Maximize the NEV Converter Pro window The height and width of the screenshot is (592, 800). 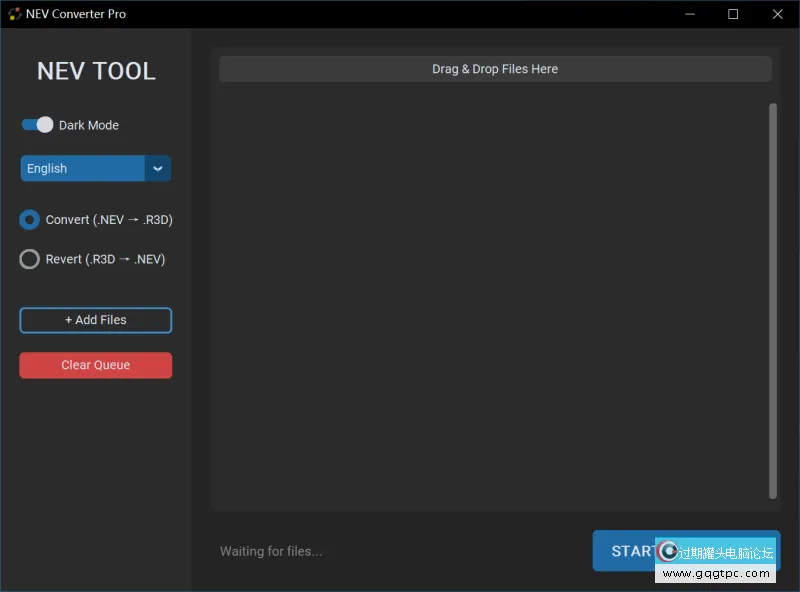[733, 14]
